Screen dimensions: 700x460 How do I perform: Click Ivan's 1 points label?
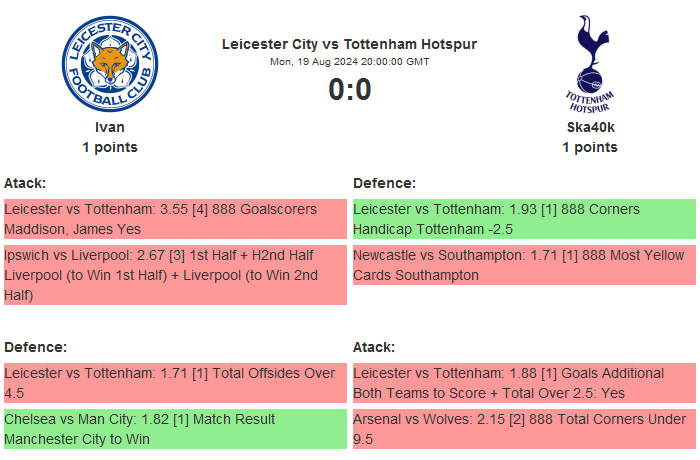click(109, 147)
